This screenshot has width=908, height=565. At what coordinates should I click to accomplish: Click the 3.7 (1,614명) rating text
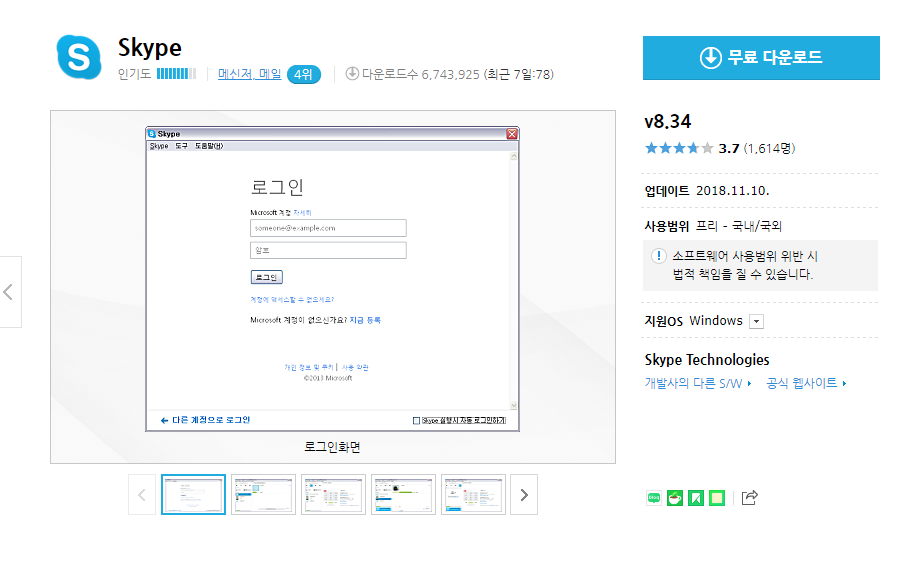(757, 149)
